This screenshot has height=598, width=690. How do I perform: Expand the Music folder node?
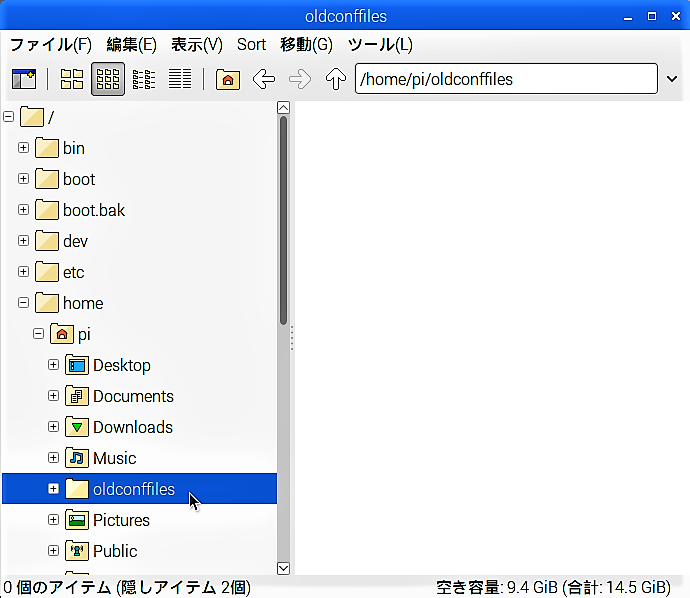tap(53, 458)
